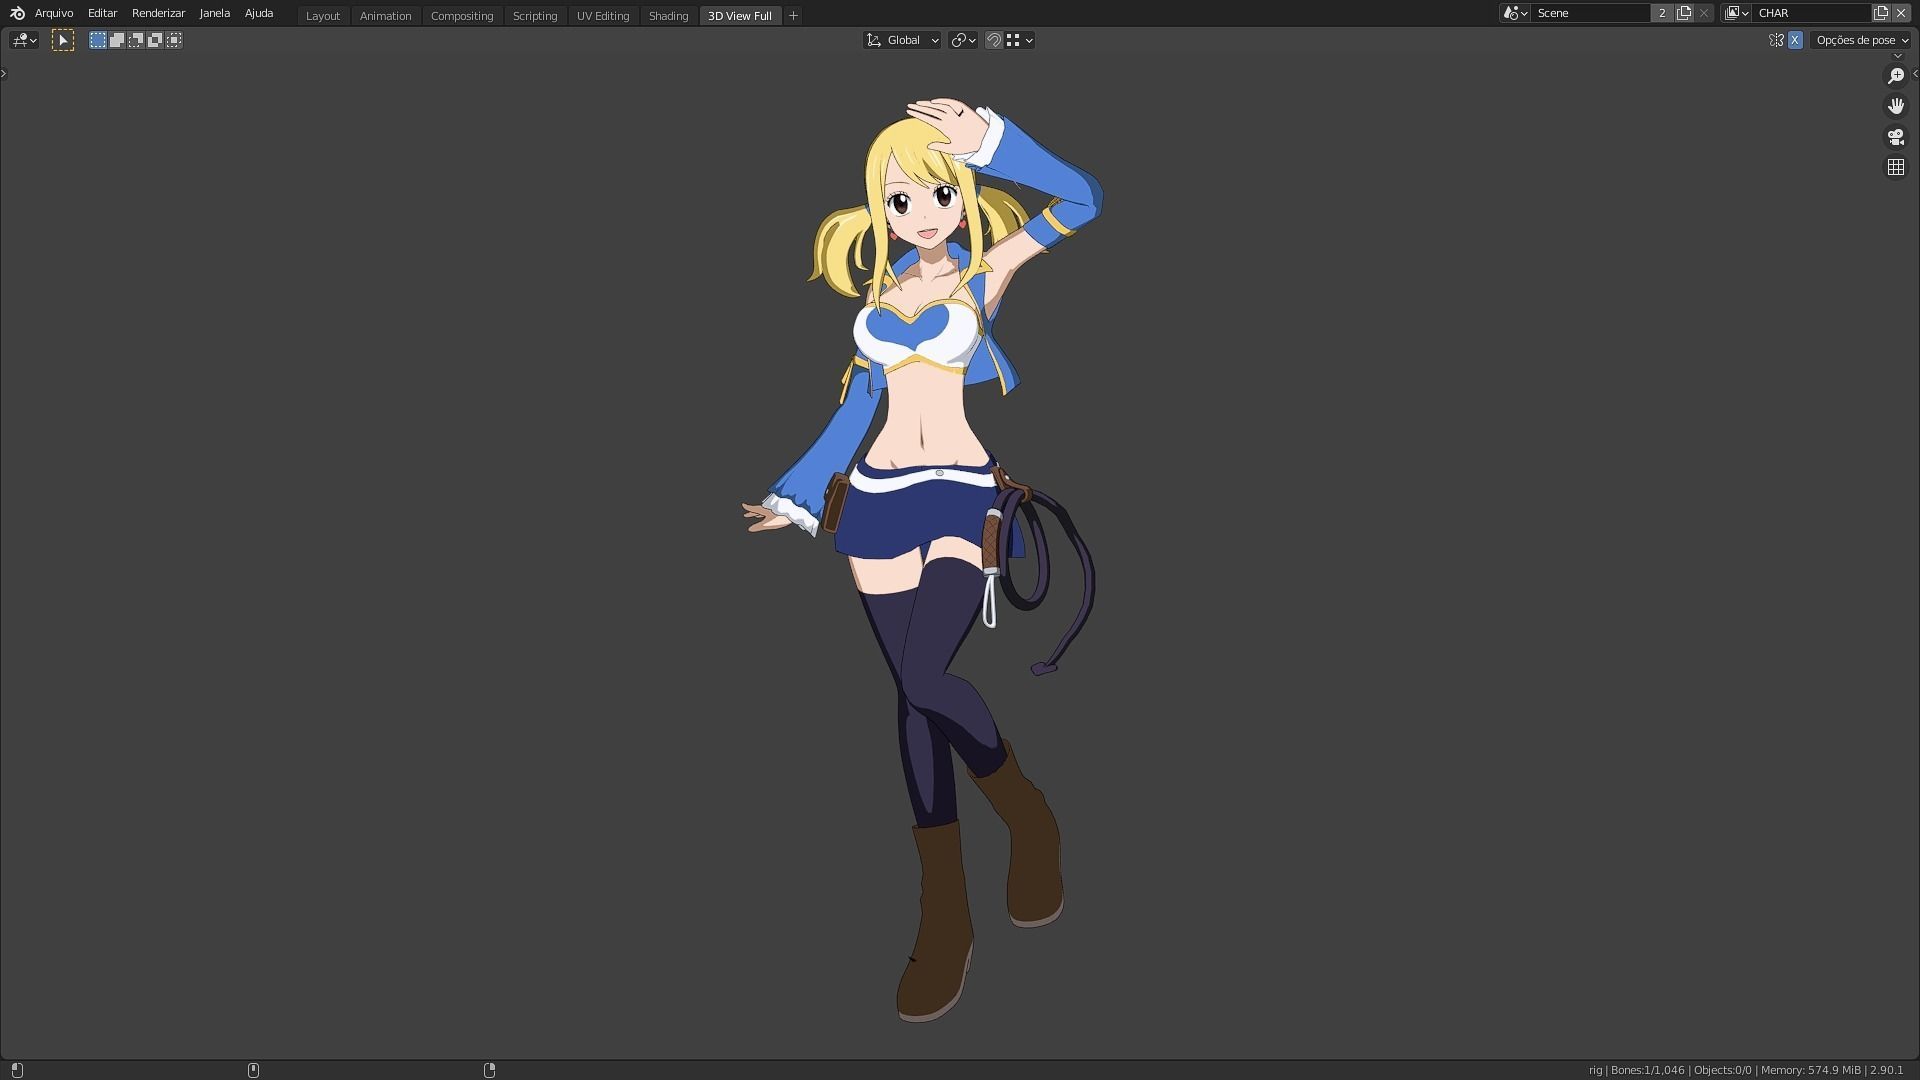
Task: Remove the CHAR view layer
Action: pyautogui.click(x=1901, y=13)
